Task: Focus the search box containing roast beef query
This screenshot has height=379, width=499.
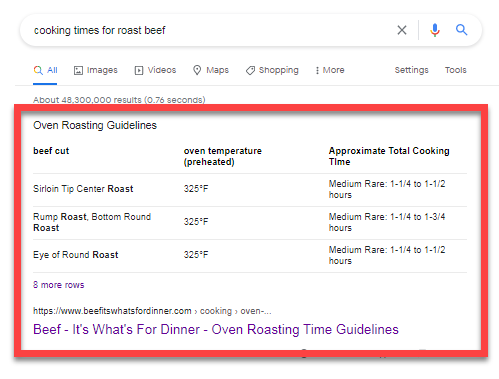Action: point(213,30)
